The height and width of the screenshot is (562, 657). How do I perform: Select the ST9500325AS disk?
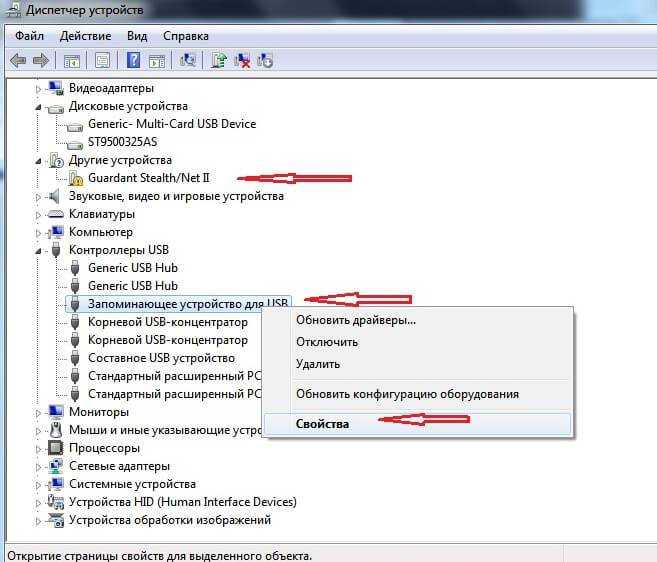pos(122,142)
